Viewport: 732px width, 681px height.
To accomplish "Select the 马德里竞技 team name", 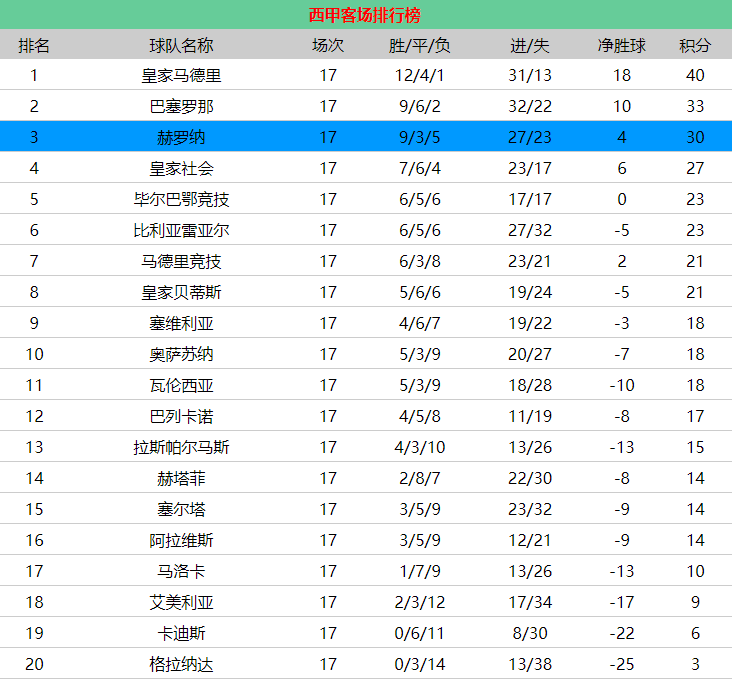I will click(x=181, y=262).
